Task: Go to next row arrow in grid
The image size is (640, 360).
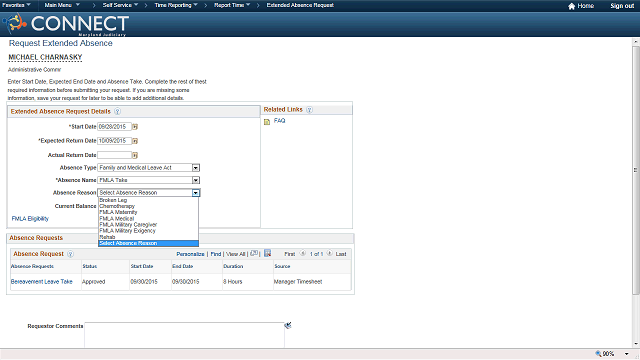Action: click(x=329, y=253)
